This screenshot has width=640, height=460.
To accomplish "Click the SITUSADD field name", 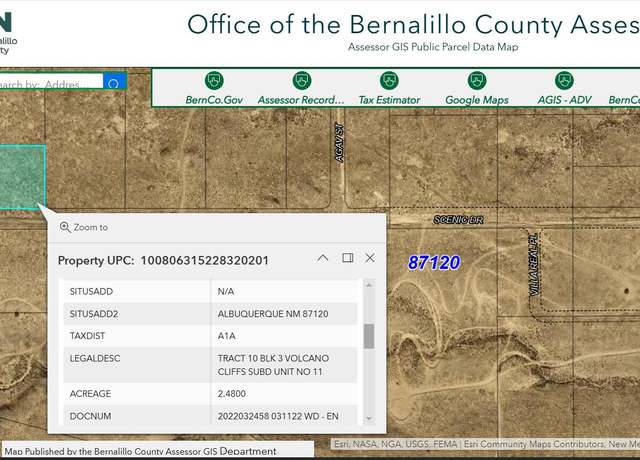I will tap(91, 291).
